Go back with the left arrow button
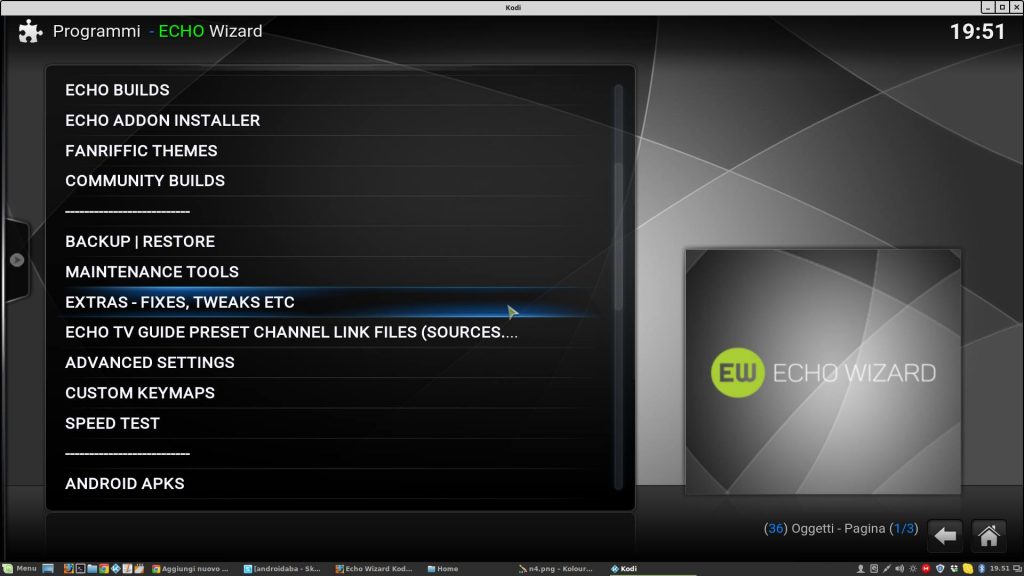1024x576 pixels. coord(944,536)
